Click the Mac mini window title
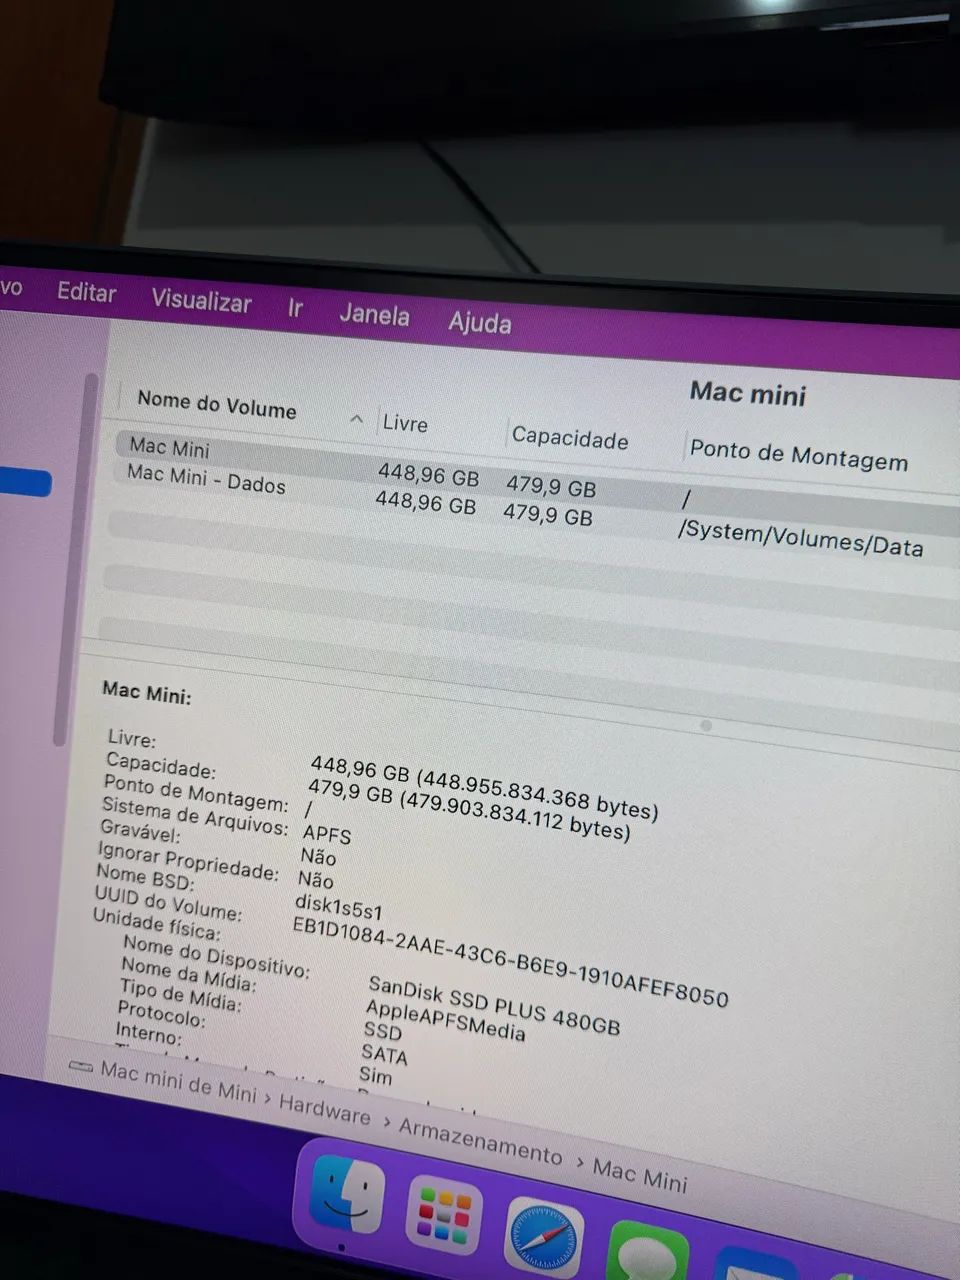 point(748,394)
